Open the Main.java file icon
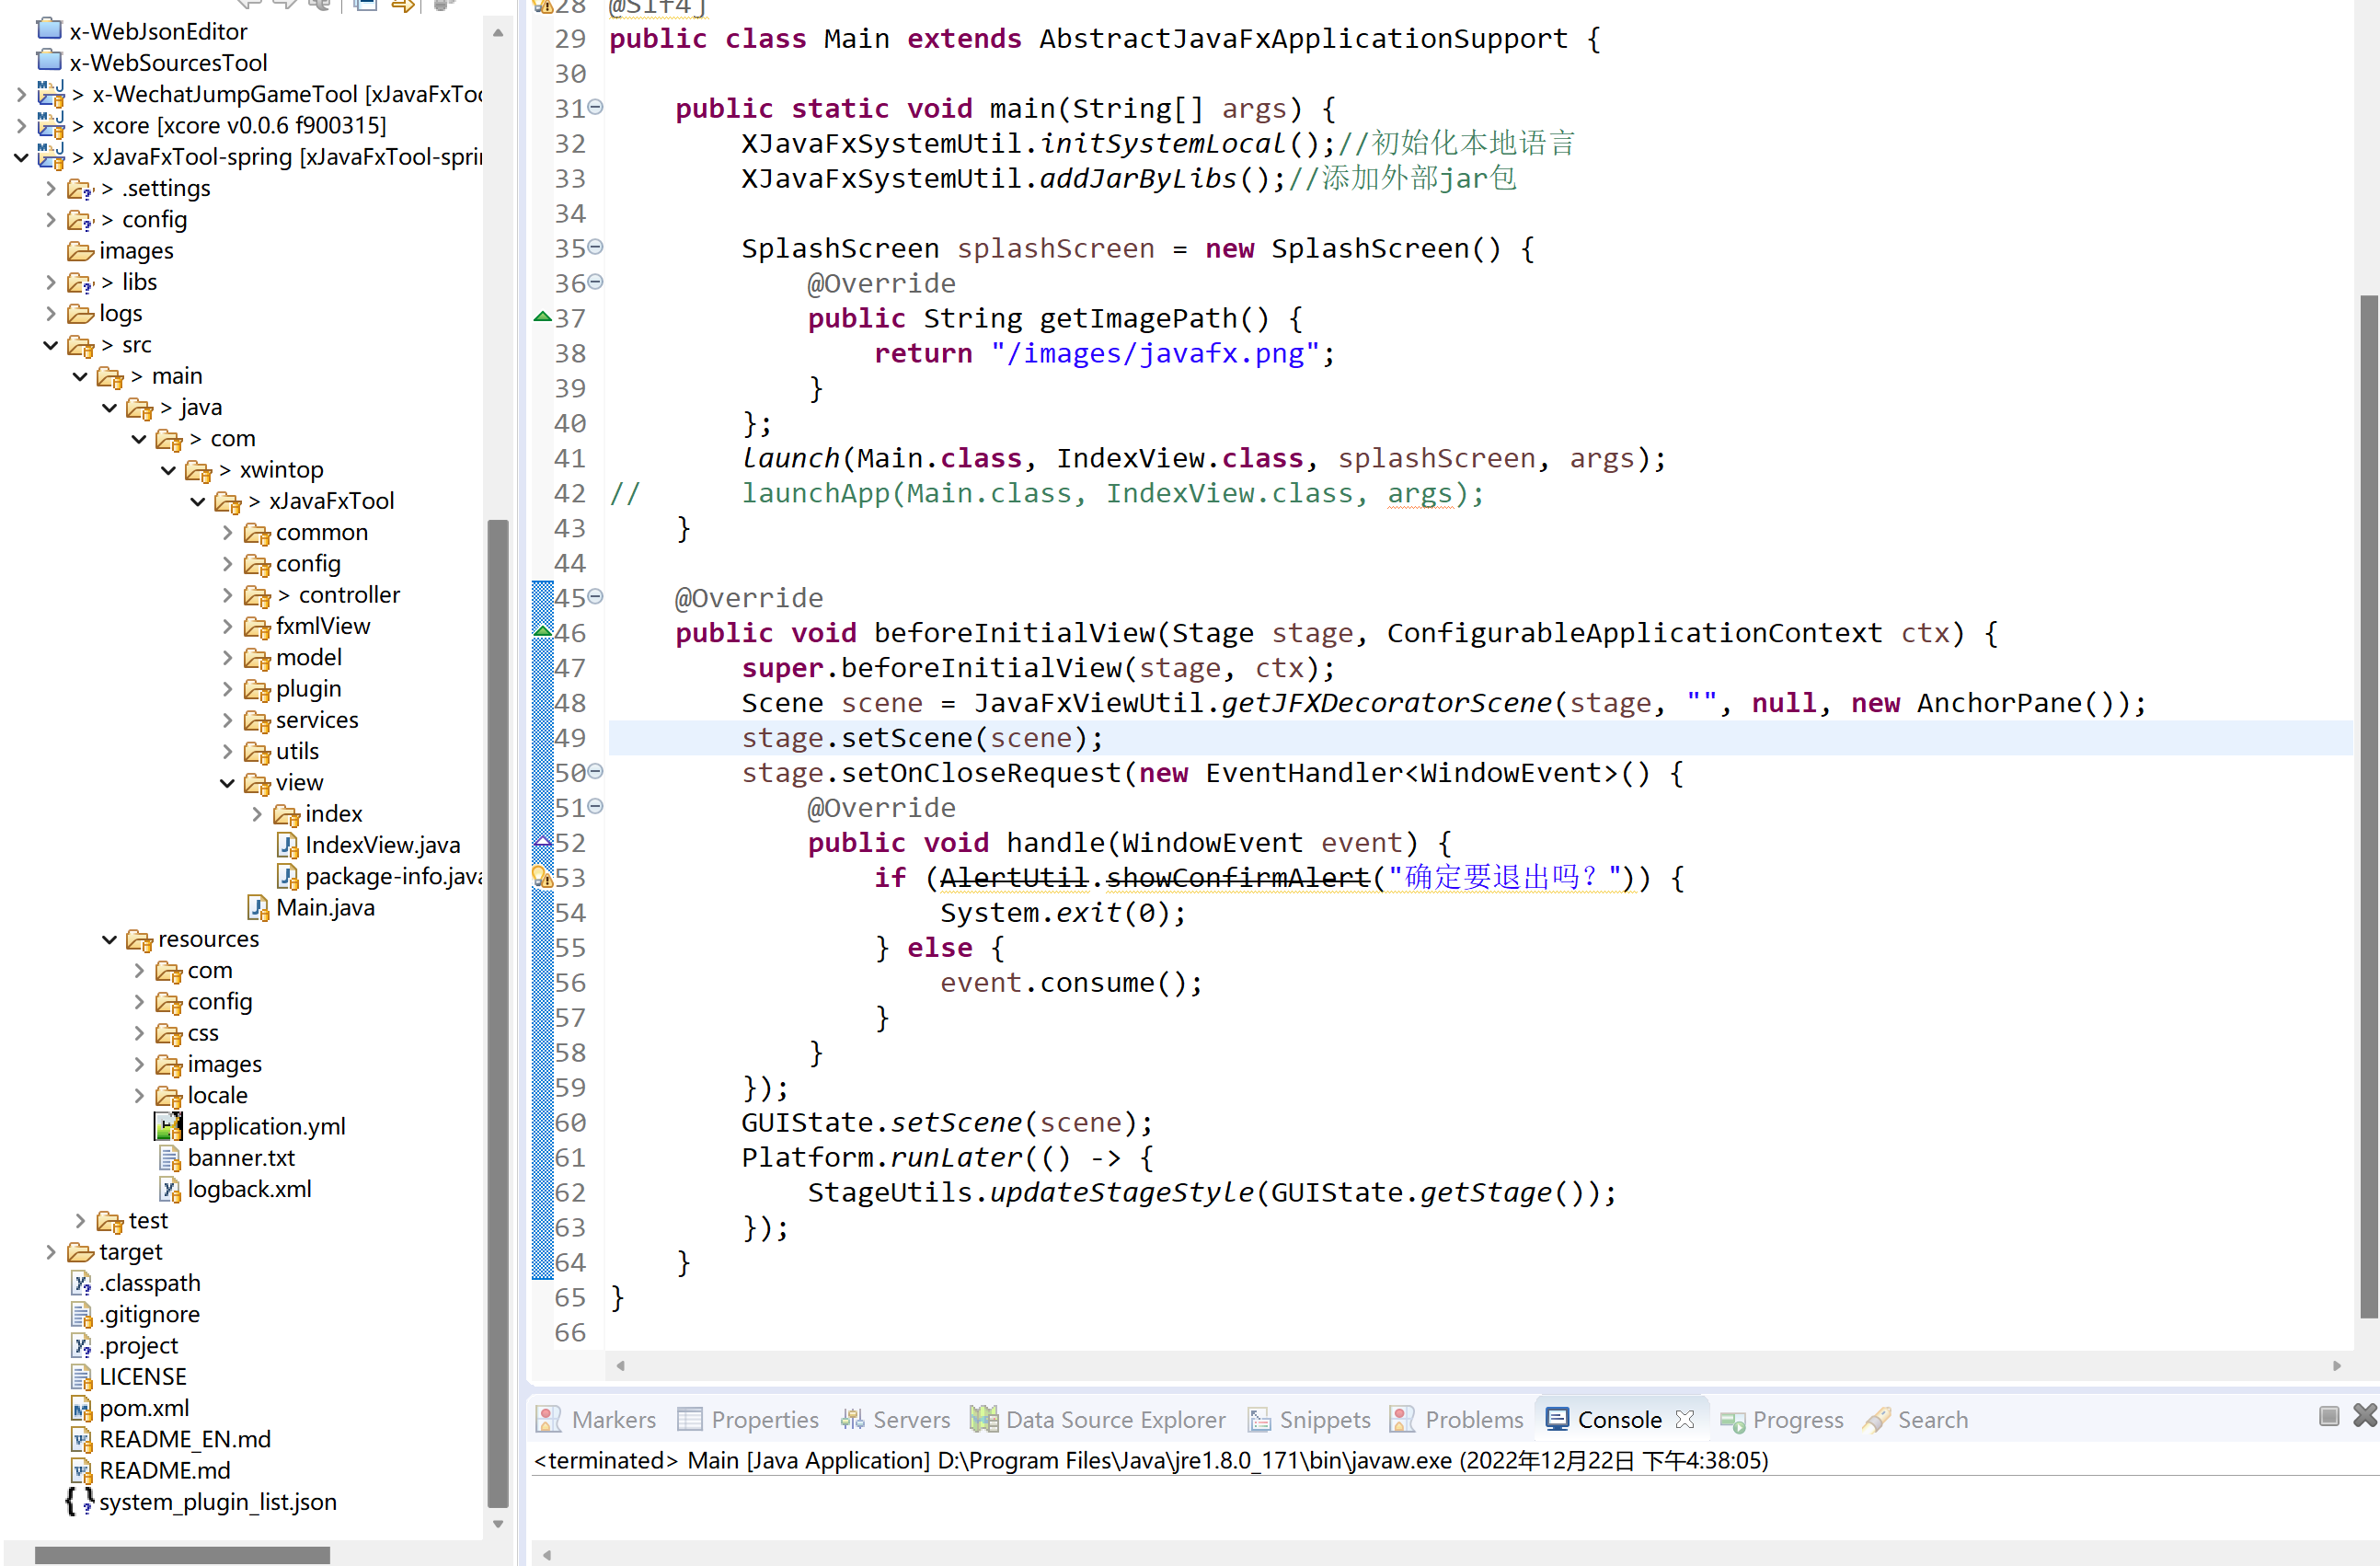 tap(257, 907)
